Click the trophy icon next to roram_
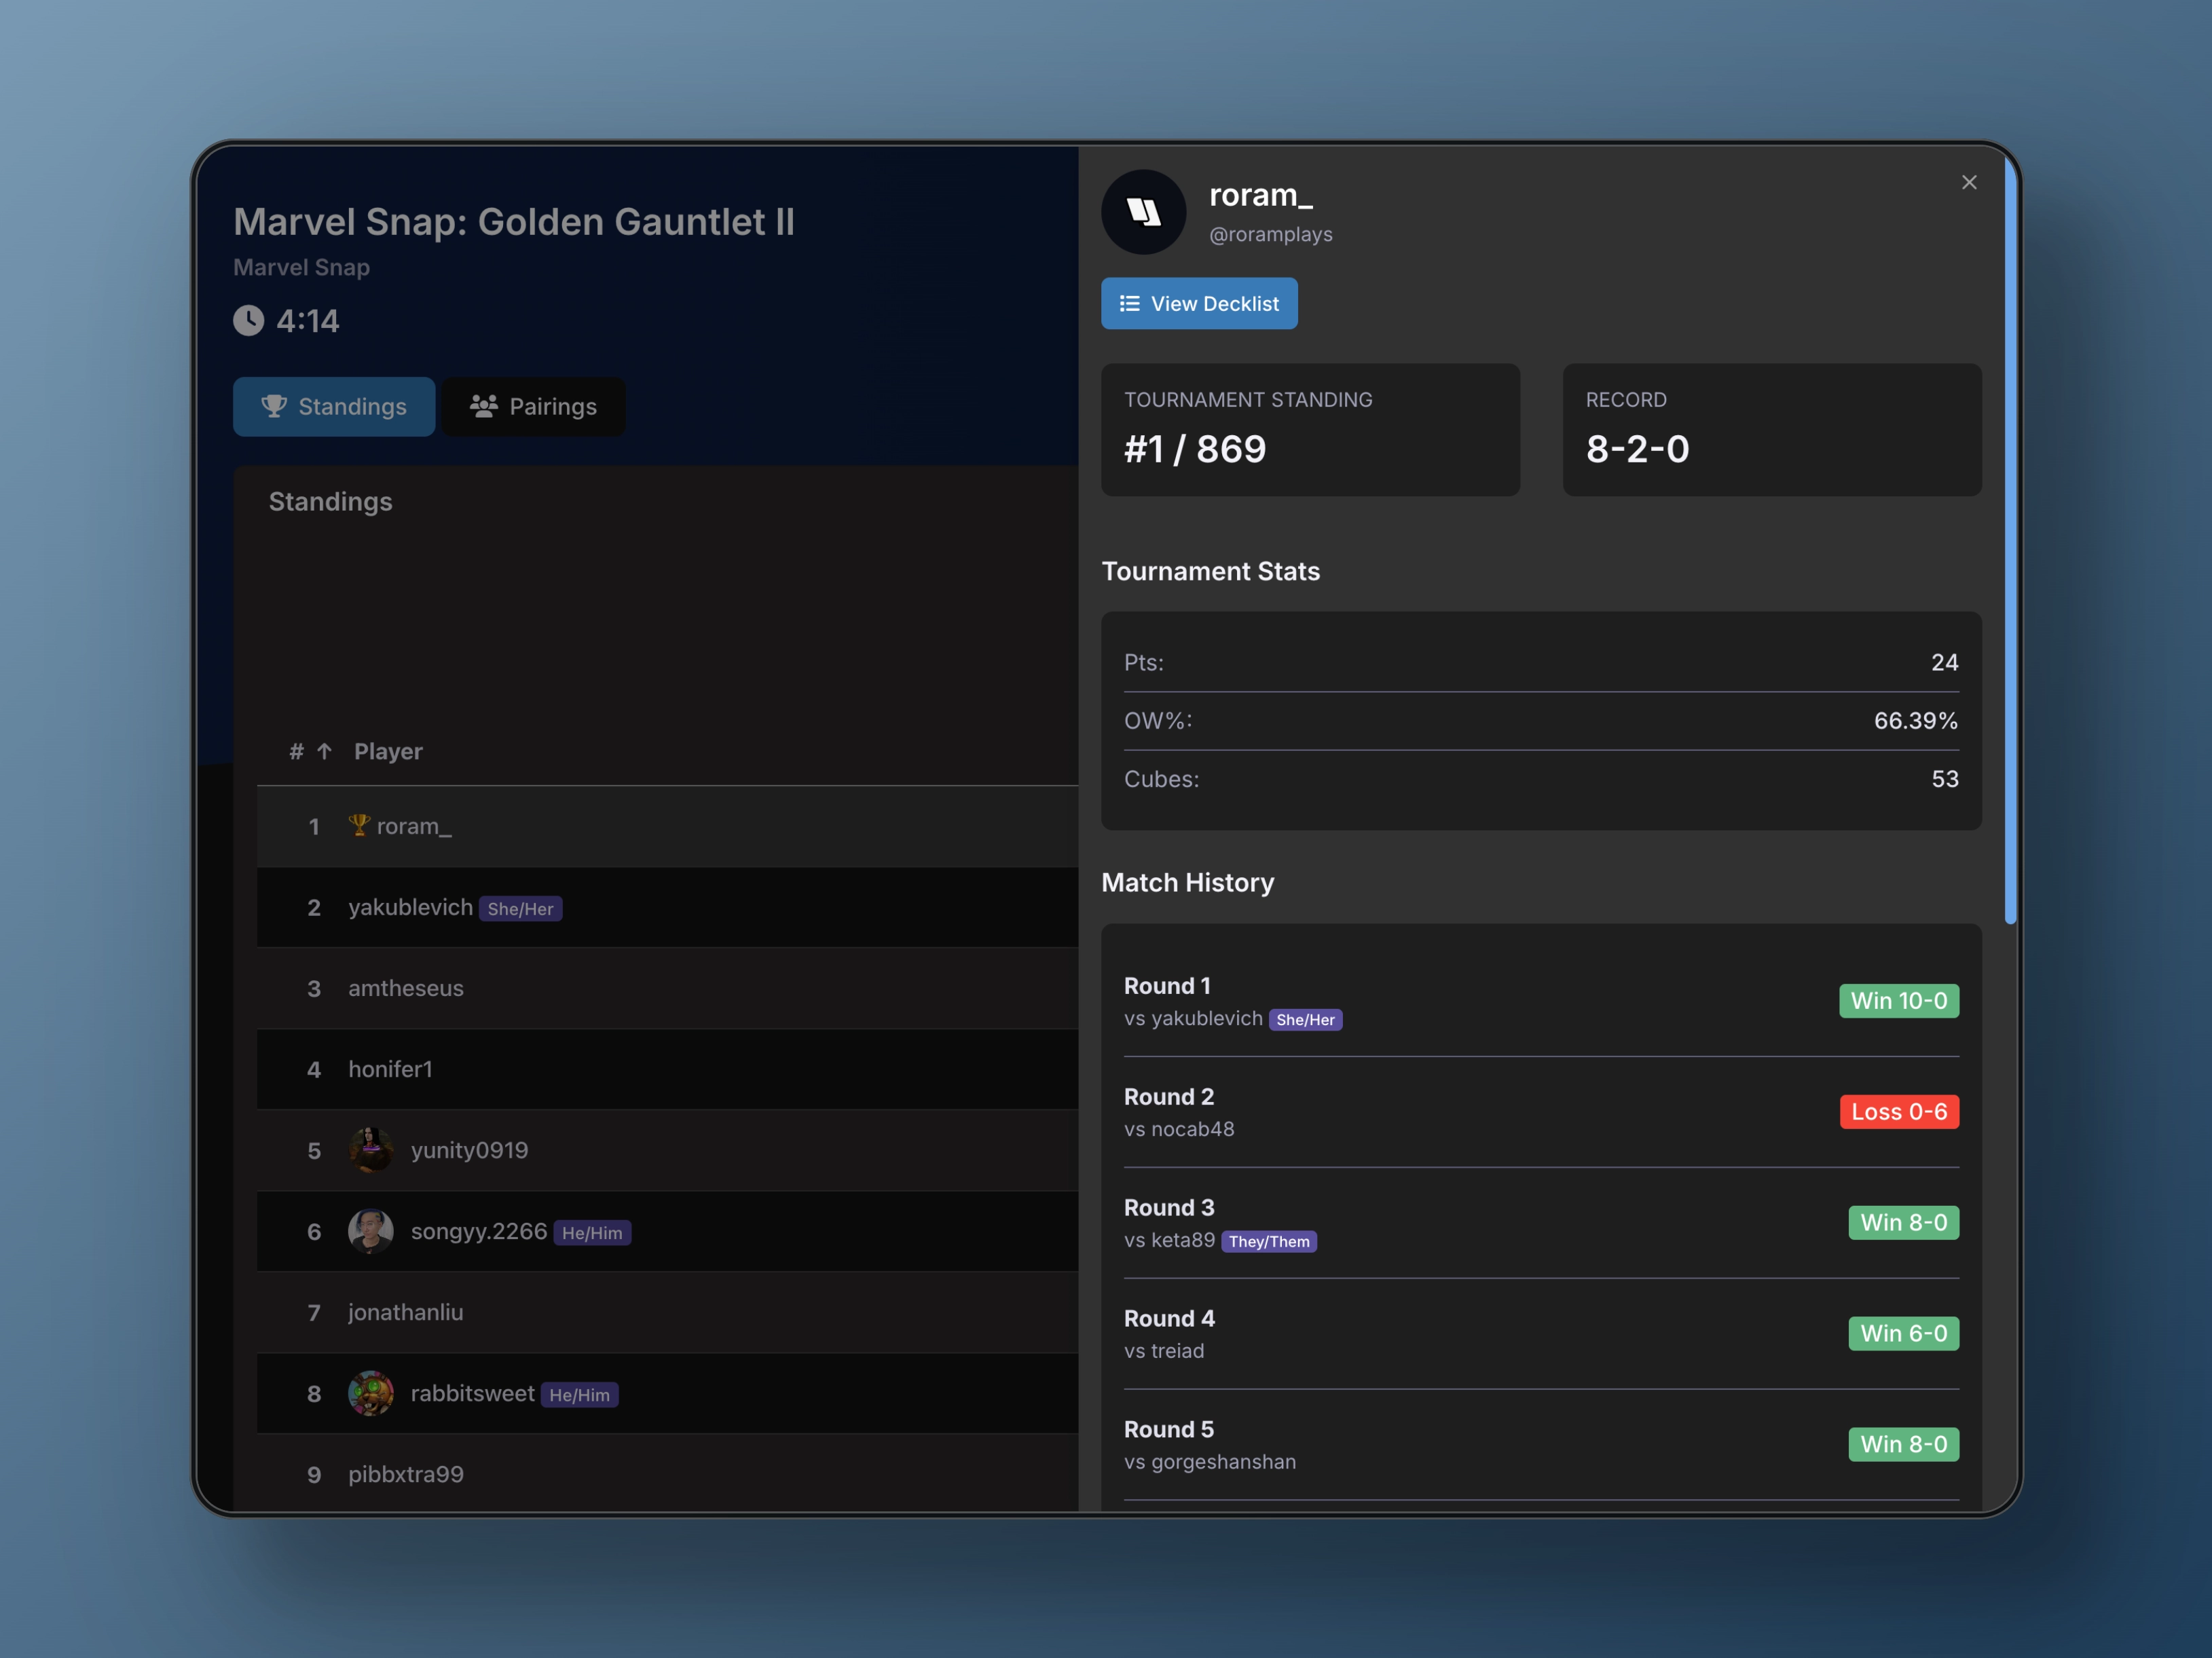 [x=359, y=825]
